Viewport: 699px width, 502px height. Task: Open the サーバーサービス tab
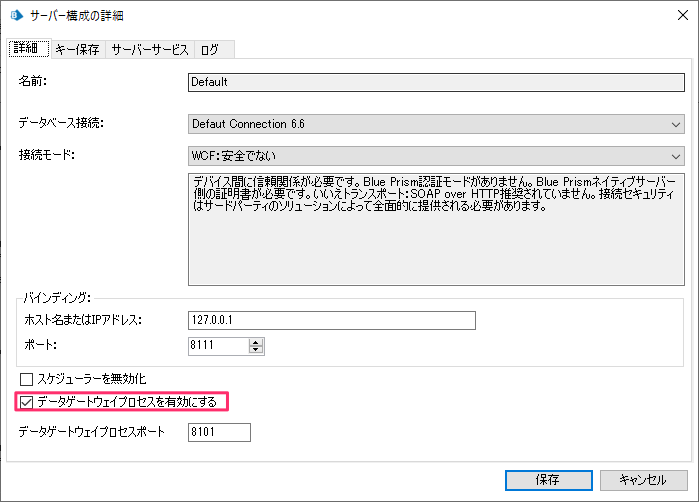coord(150,49)
